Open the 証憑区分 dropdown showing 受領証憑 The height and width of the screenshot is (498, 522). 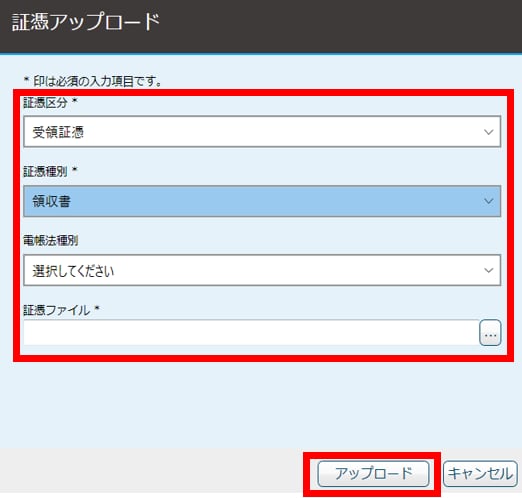coord(262,132)
